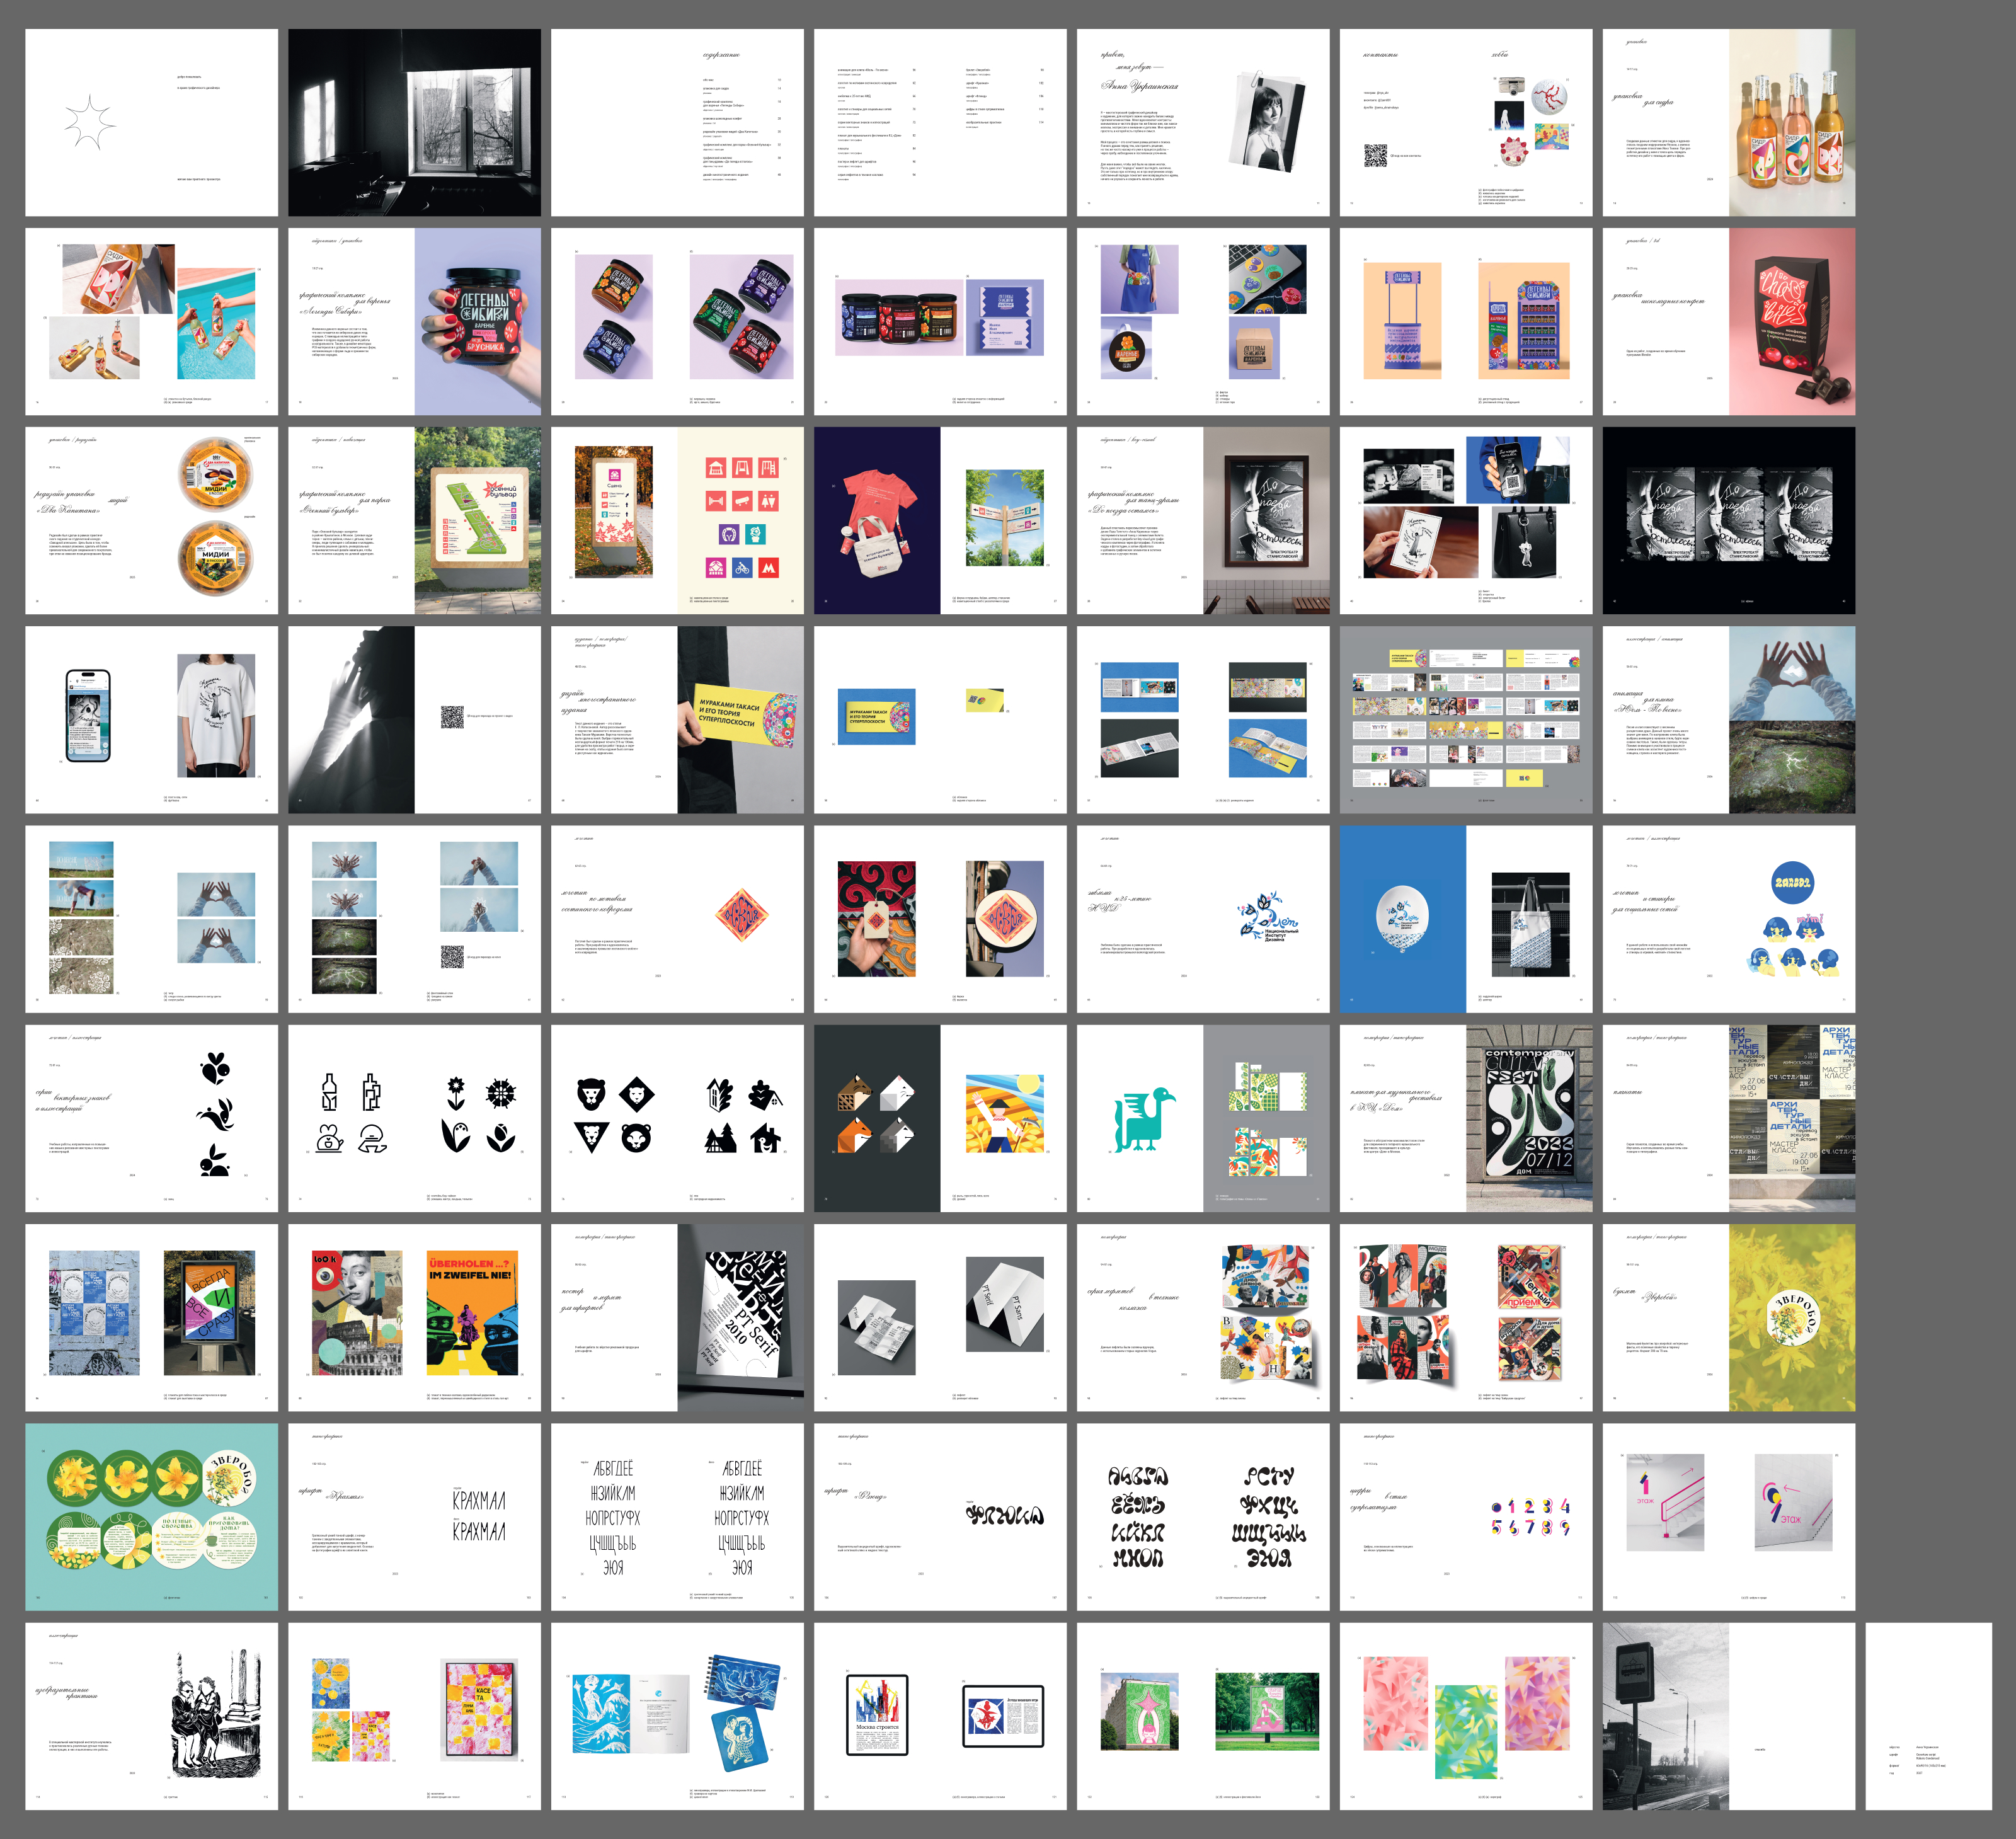Open the orange diamond logo spread

point(677,919)
